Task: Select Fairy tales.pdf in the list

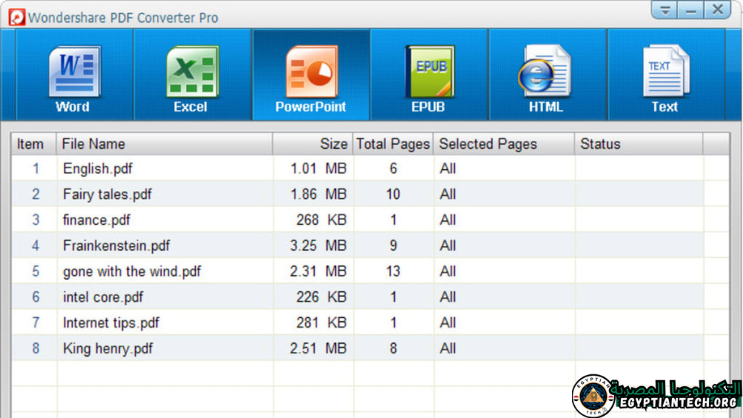Action: click(107, 195)
